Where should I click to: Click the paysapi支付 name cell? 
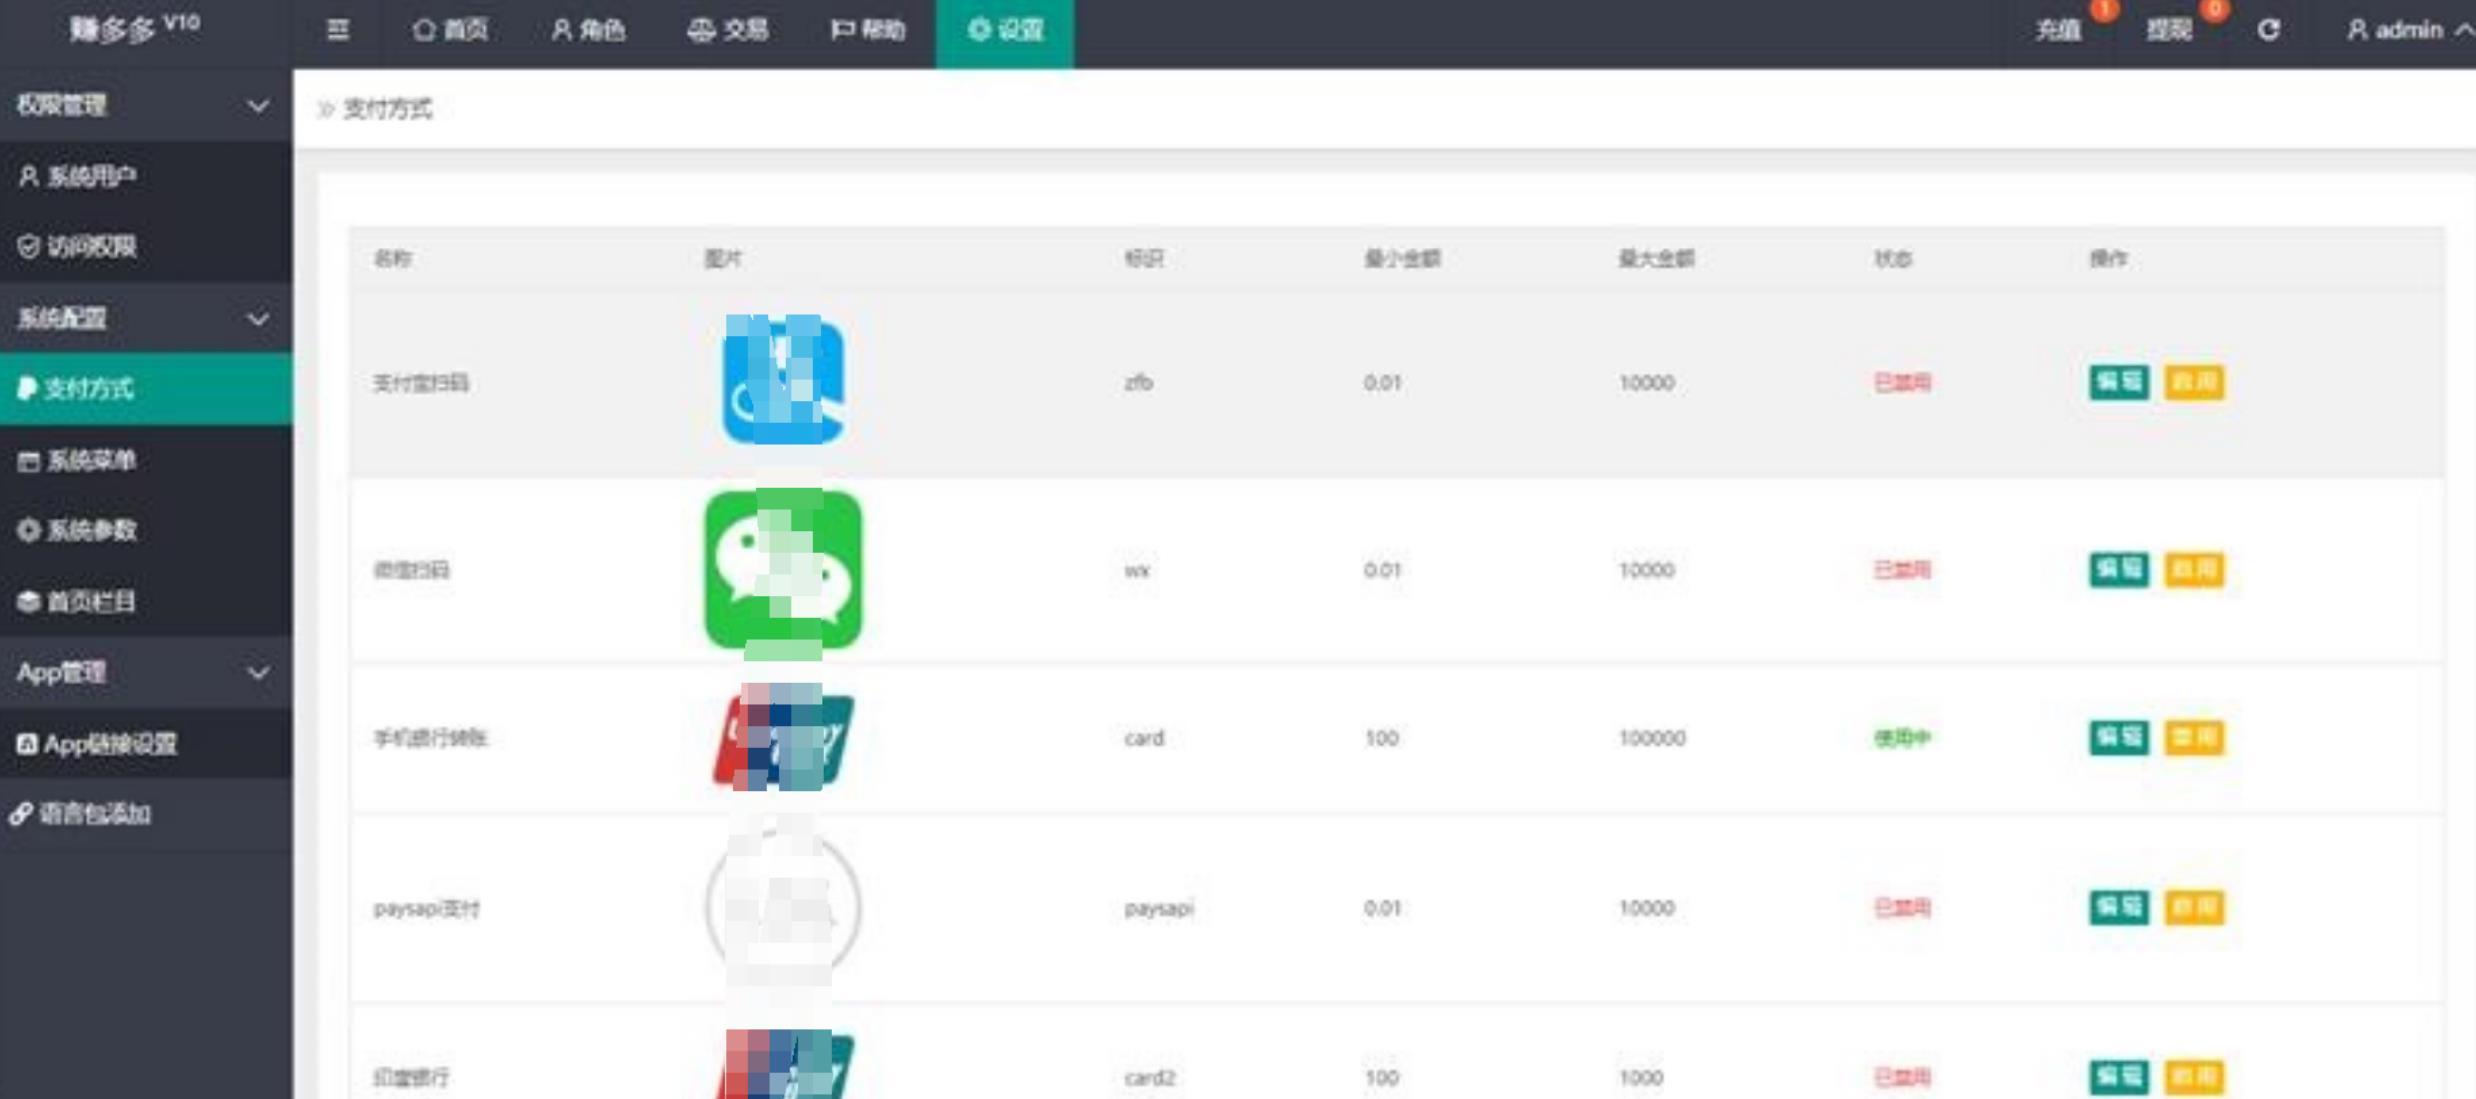click(x=427, y=908)
